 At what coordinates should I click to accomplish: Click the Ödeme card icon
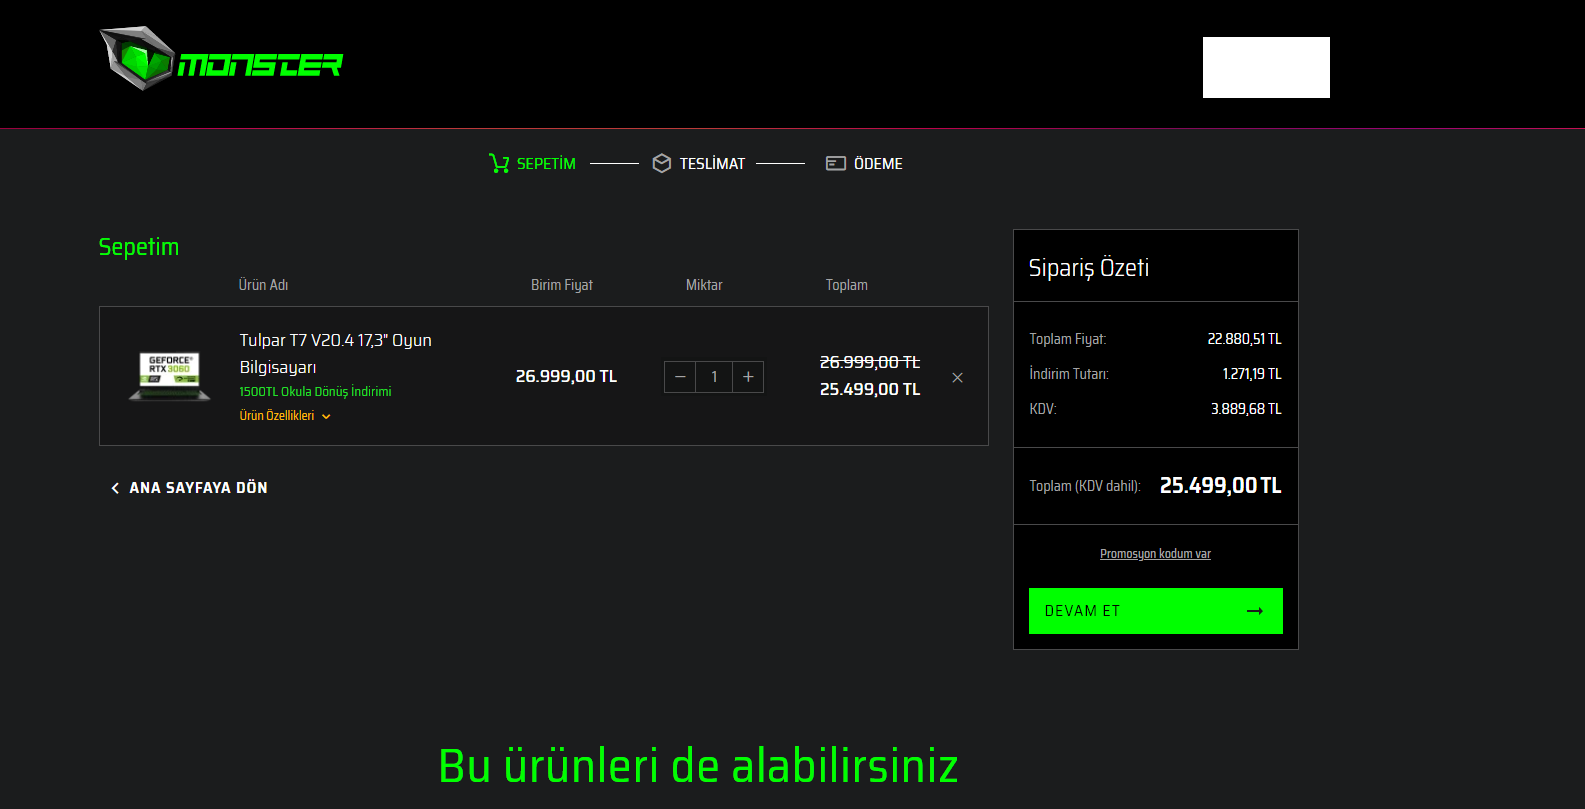(836, 163)
